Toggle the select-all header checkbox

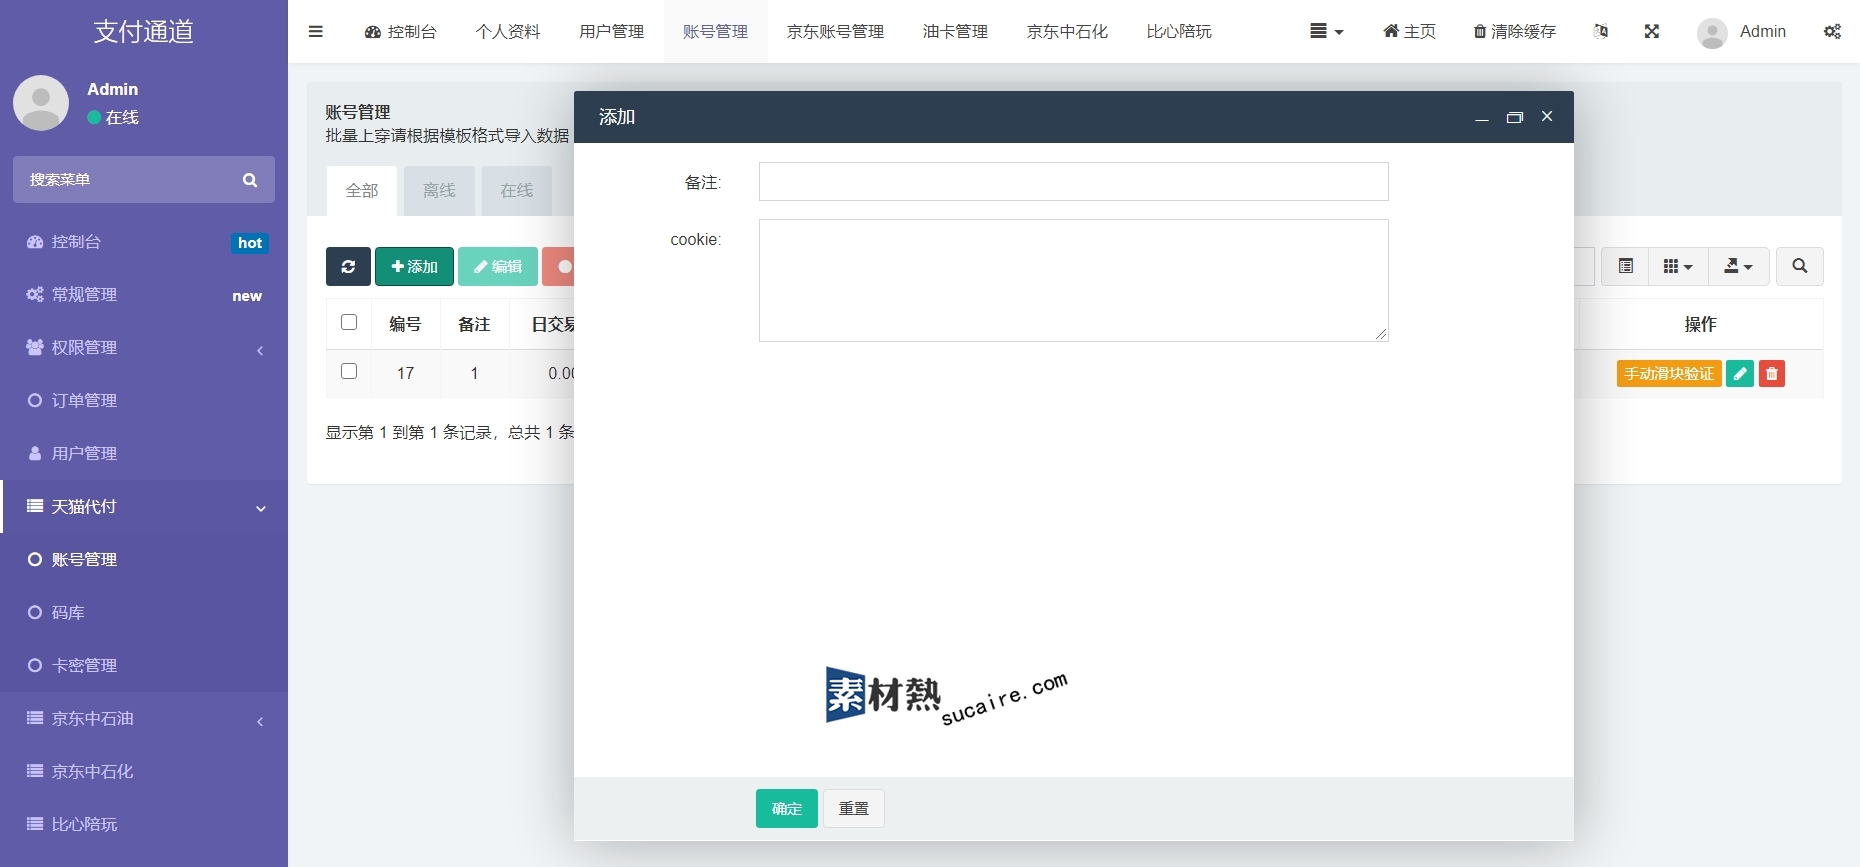tap(349, 322)
